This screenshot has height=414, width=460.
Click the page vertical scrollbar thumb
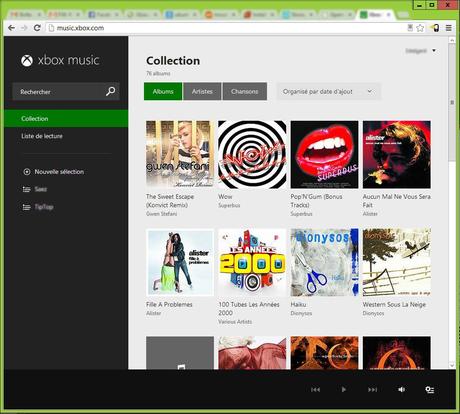(452, 103)
